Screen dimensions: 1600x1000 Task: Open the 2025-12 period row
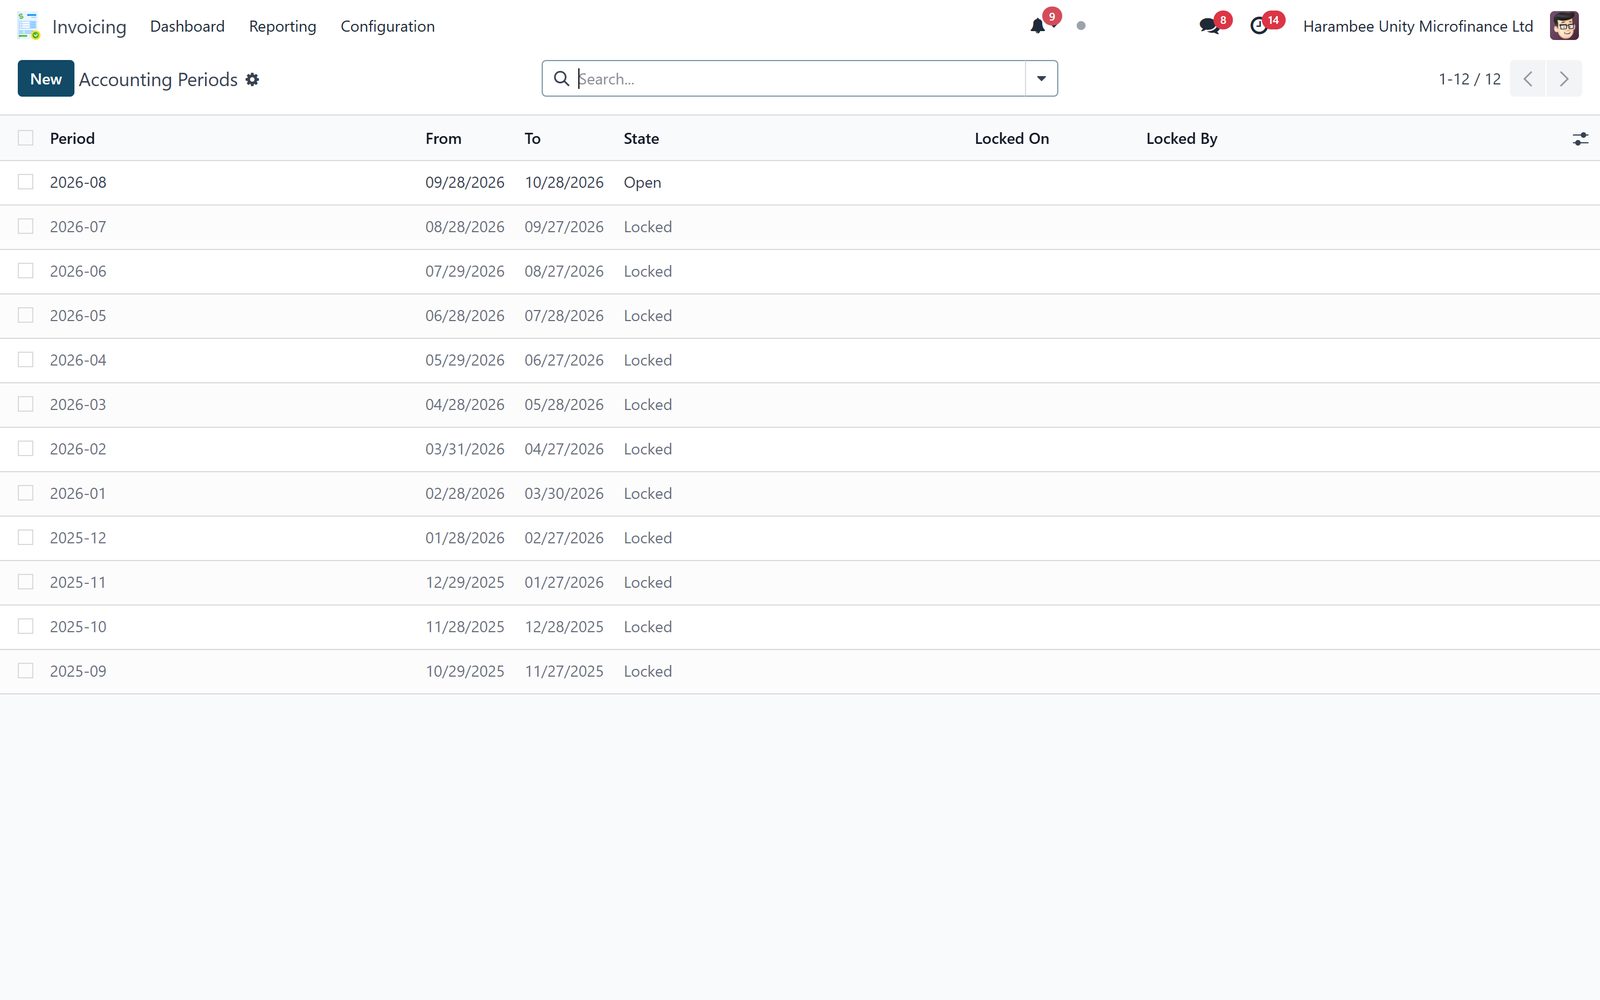[800, 538]
